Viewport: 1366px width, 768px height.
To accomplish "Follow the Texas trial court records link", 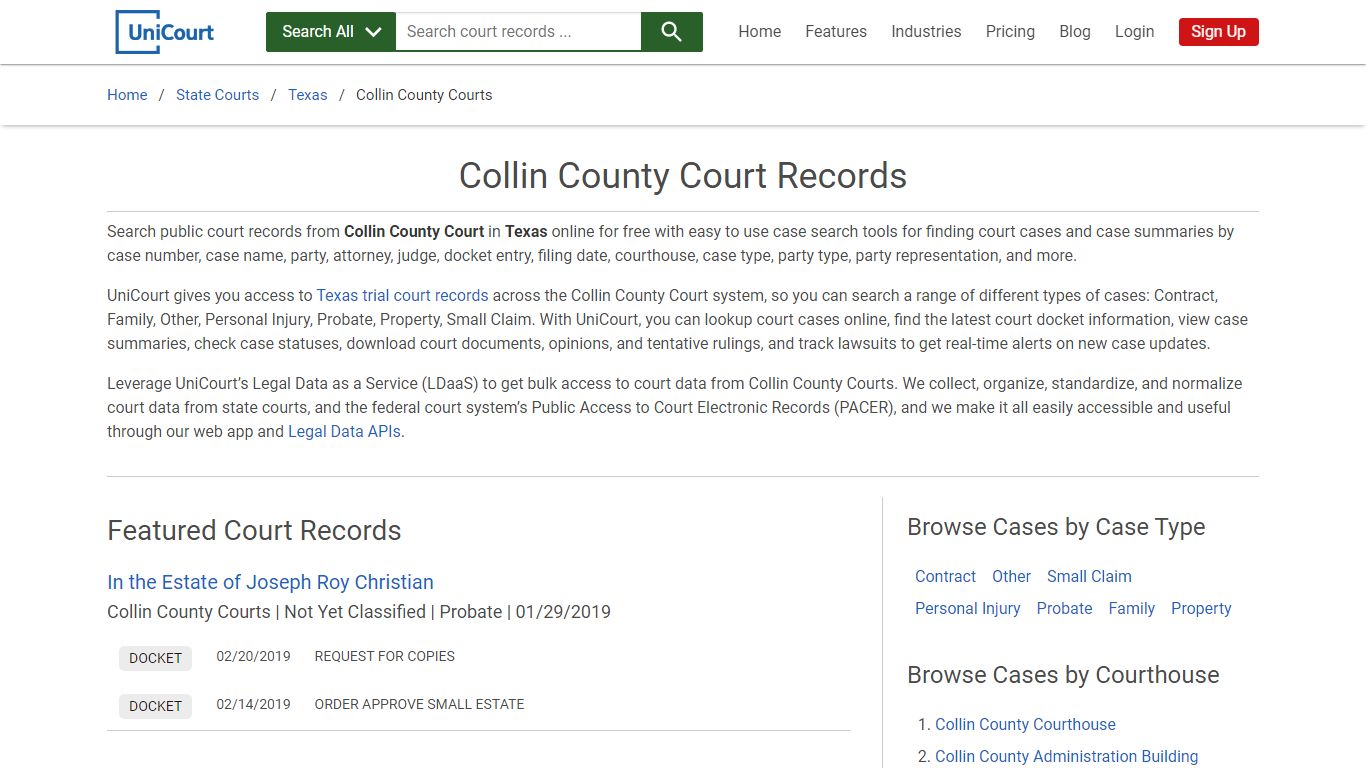I will point(402,296).
